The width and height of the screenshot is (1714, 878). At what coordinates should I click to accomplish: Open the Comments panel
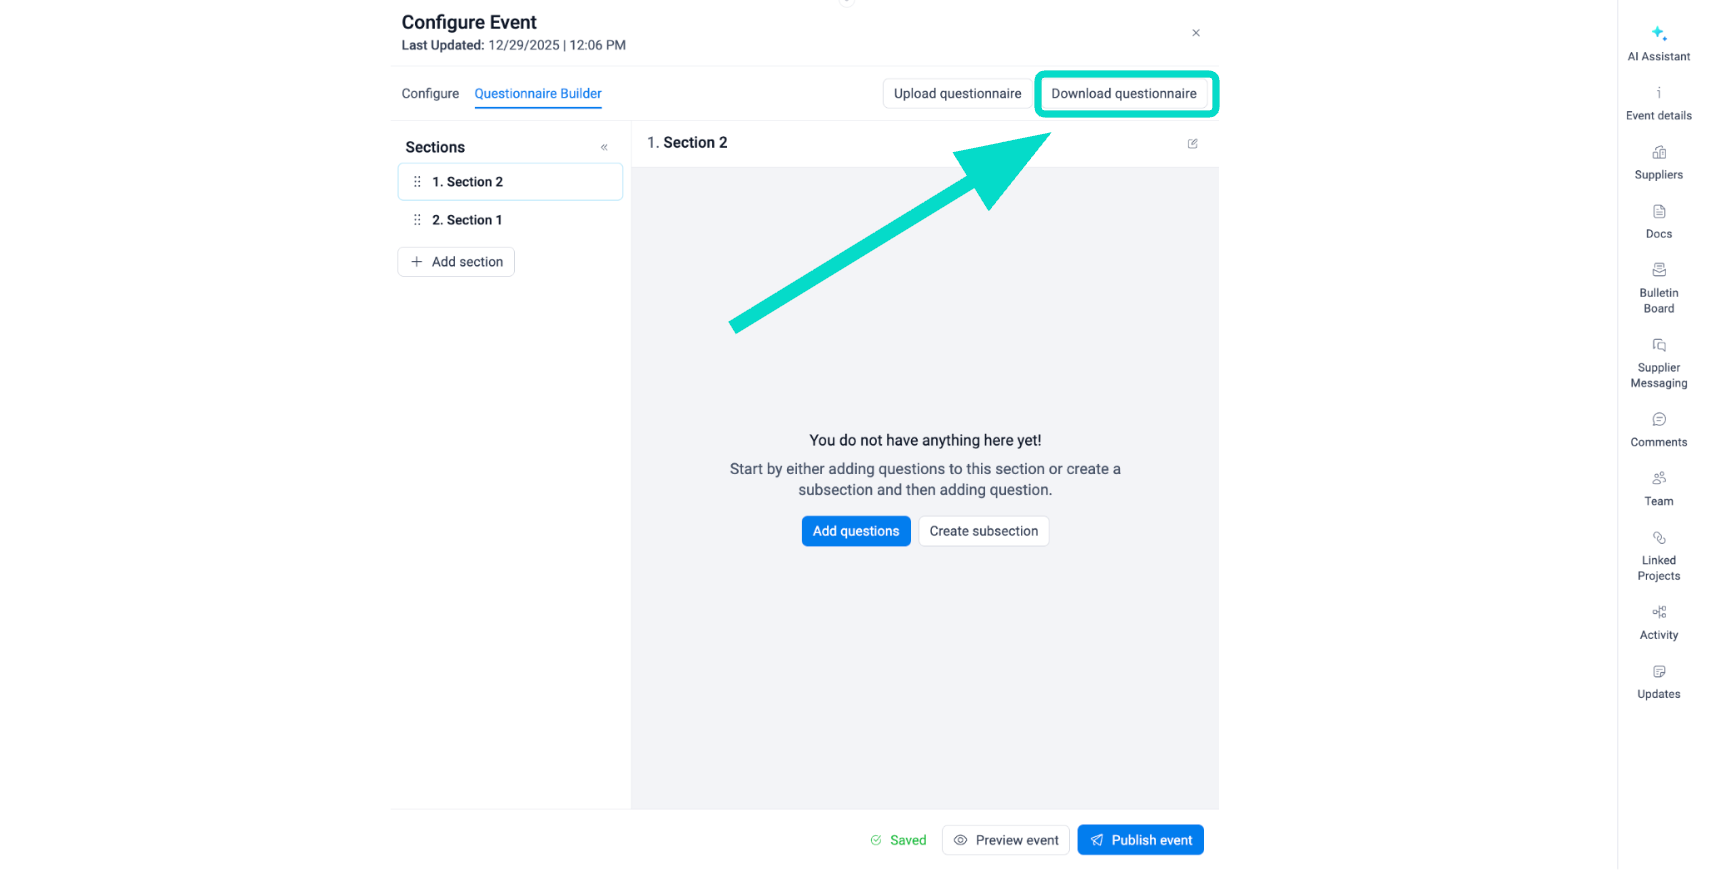click(1658, 430)
